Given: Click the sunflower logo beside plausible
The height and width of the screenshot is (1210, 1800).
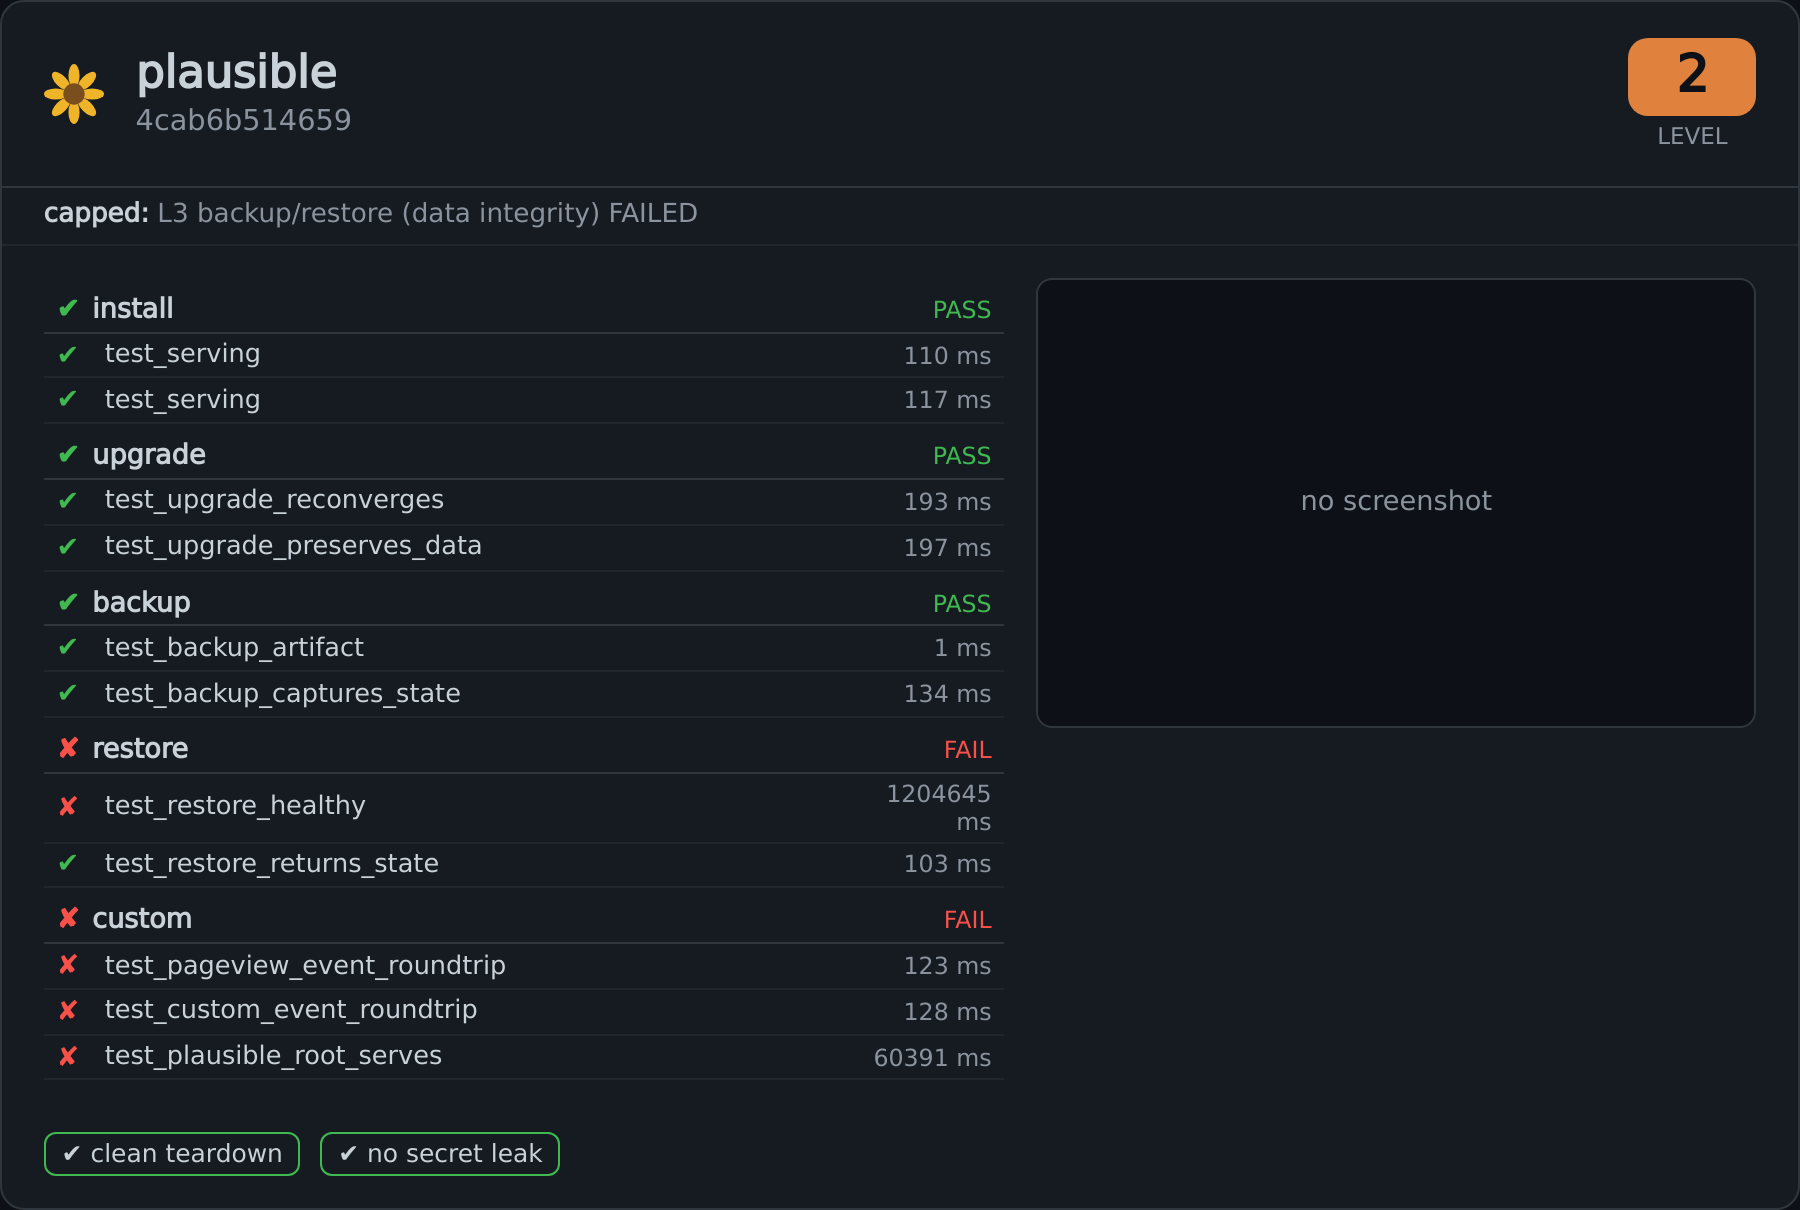Looking at the screenshot, I should pyautogui.click(x=74, y=94).
